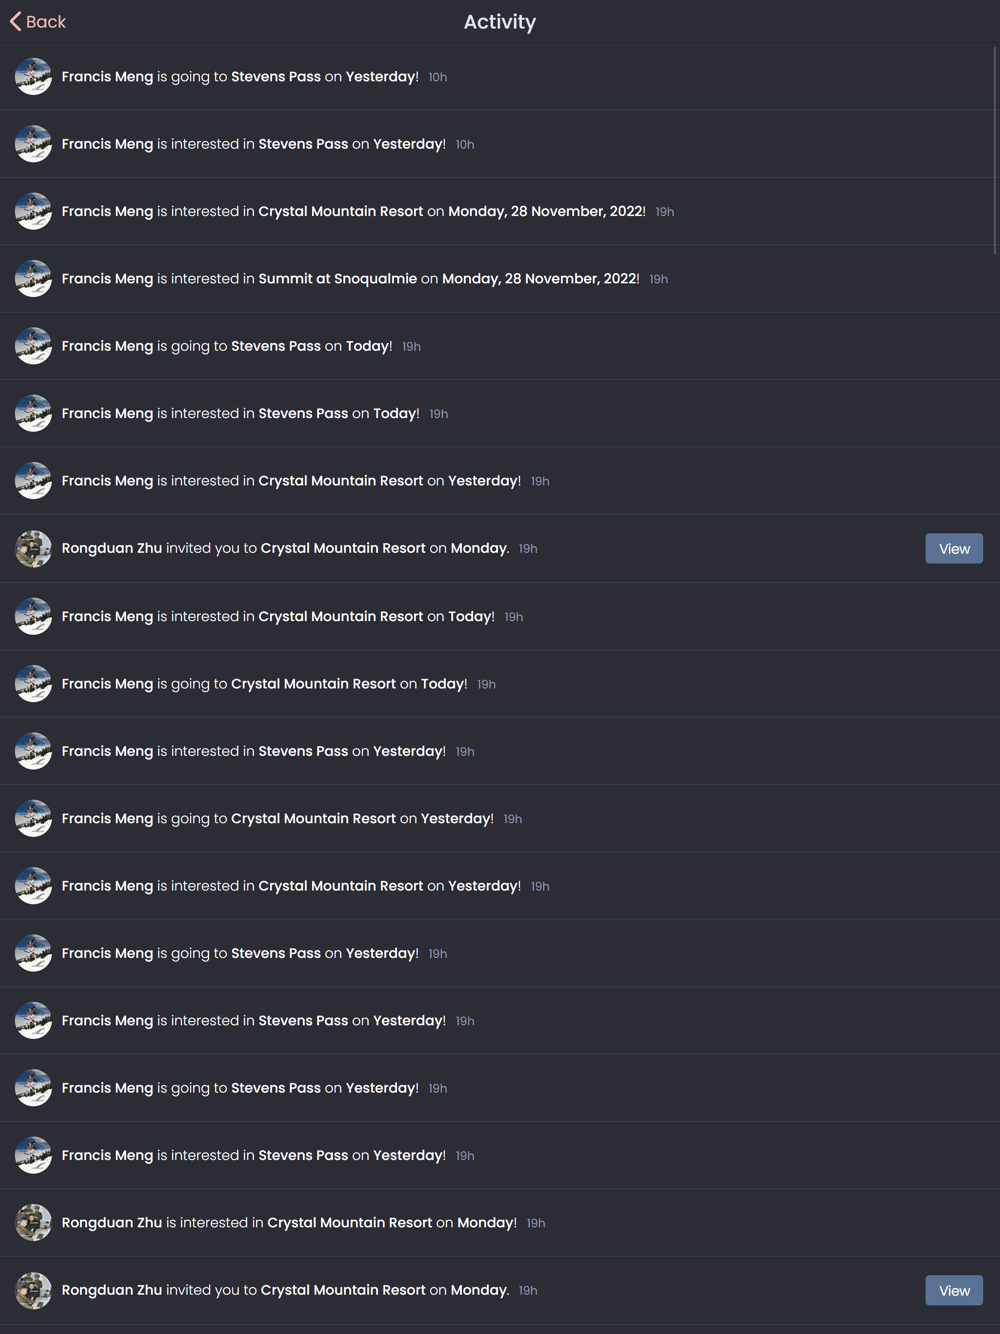
Task: Tap Francis Meng's avatar on first notification
Action: tap(33, 77)
